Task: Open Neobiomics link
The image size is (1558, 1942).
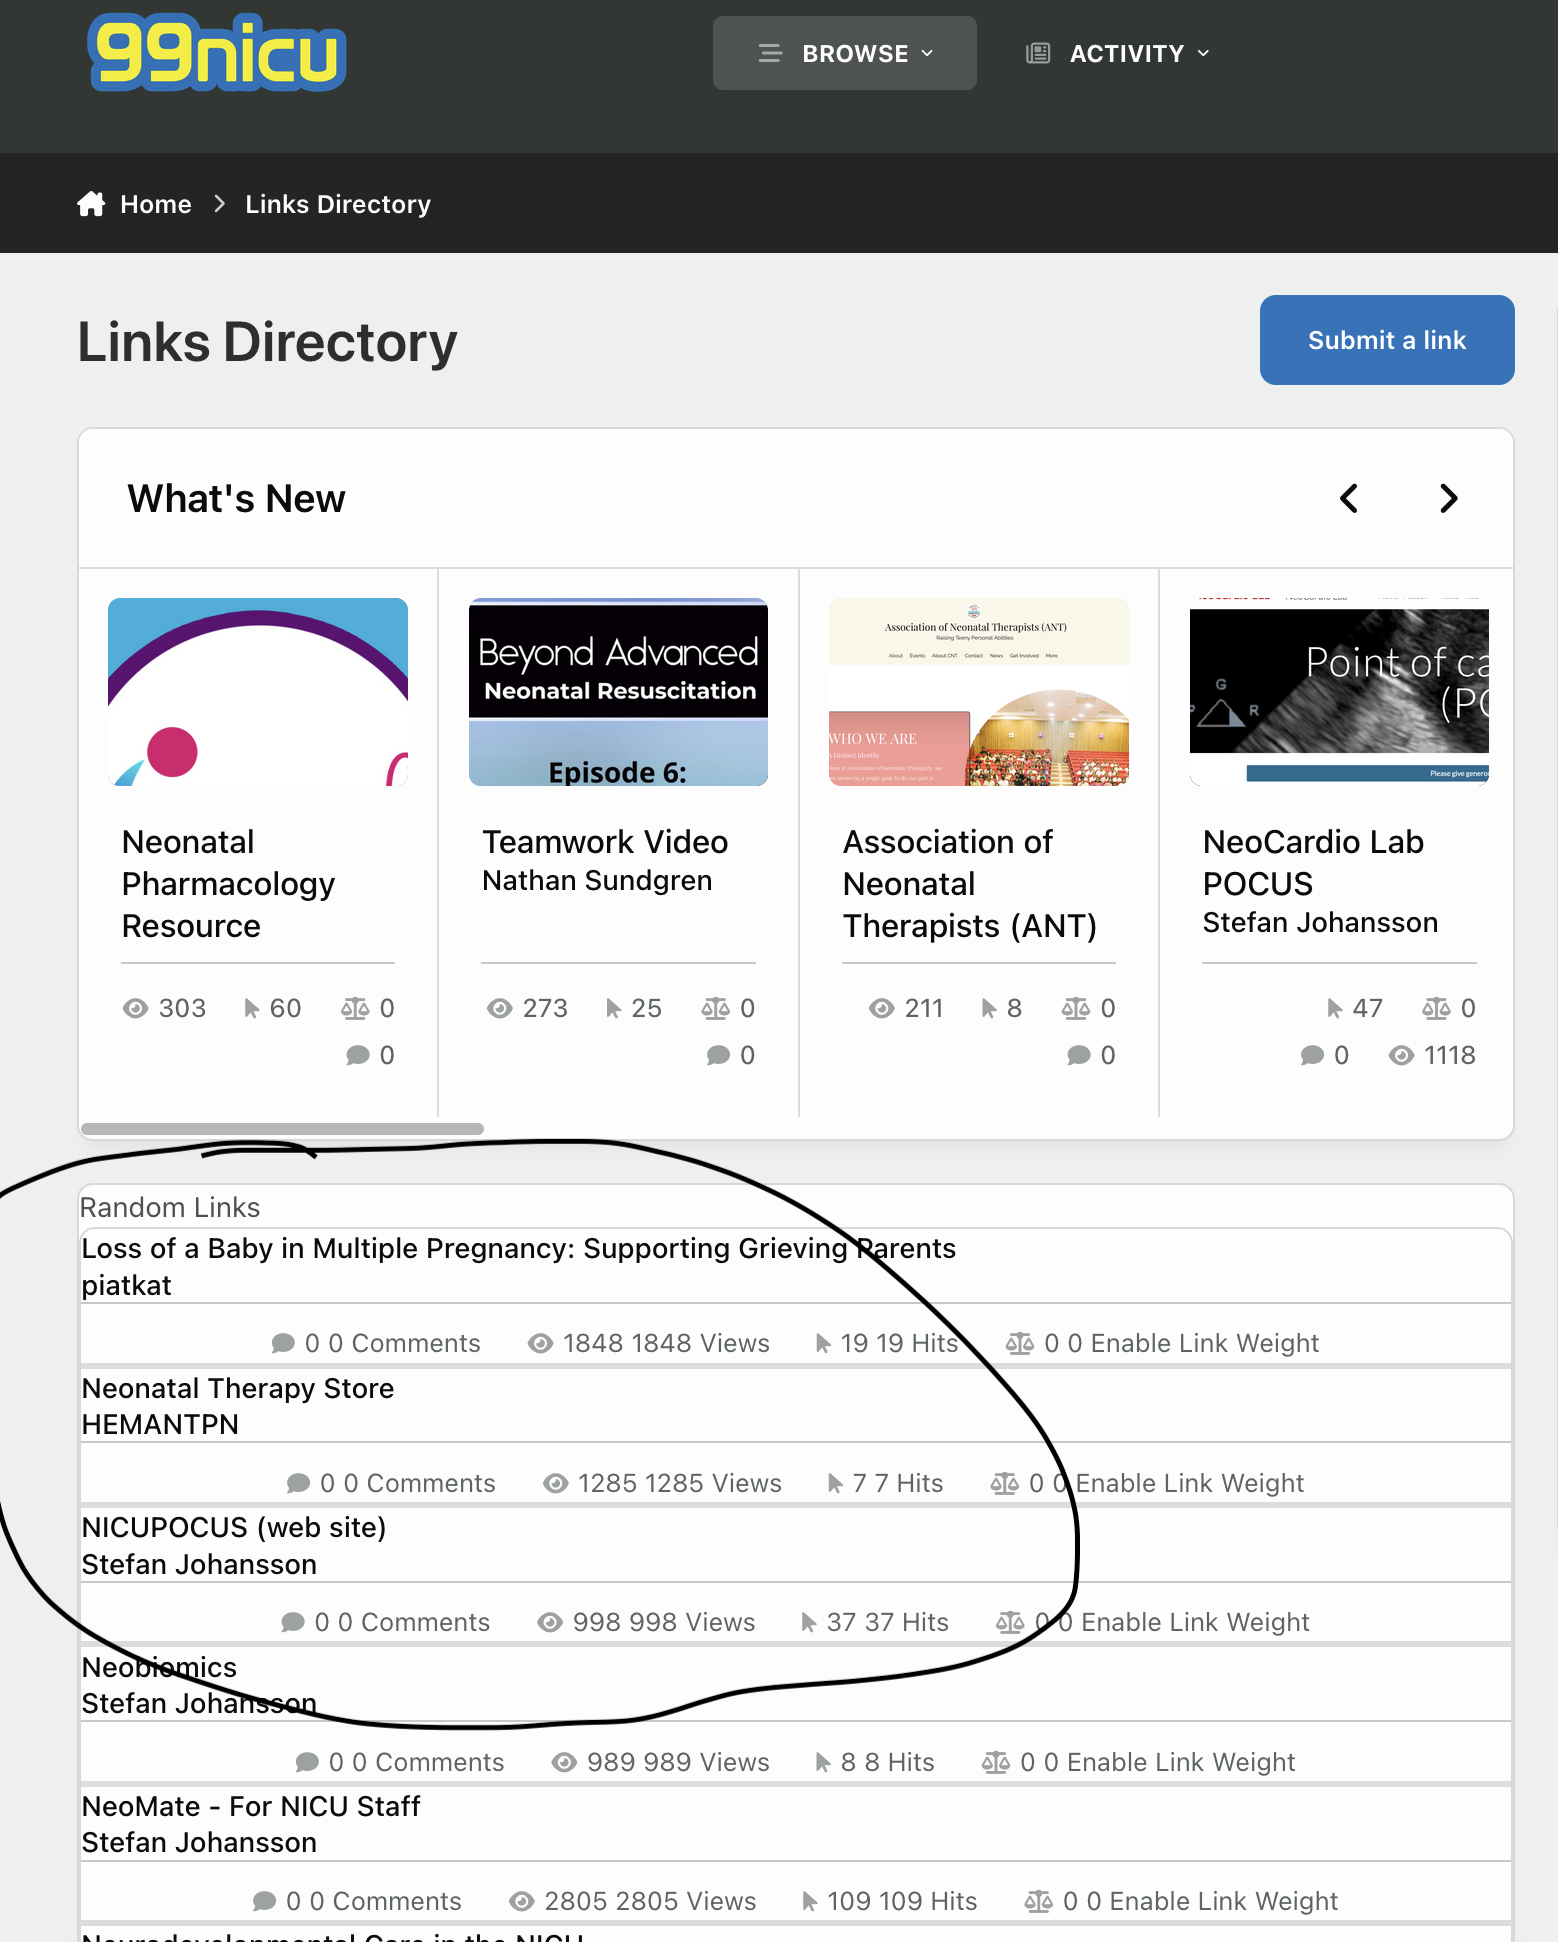Action: 159,1667
